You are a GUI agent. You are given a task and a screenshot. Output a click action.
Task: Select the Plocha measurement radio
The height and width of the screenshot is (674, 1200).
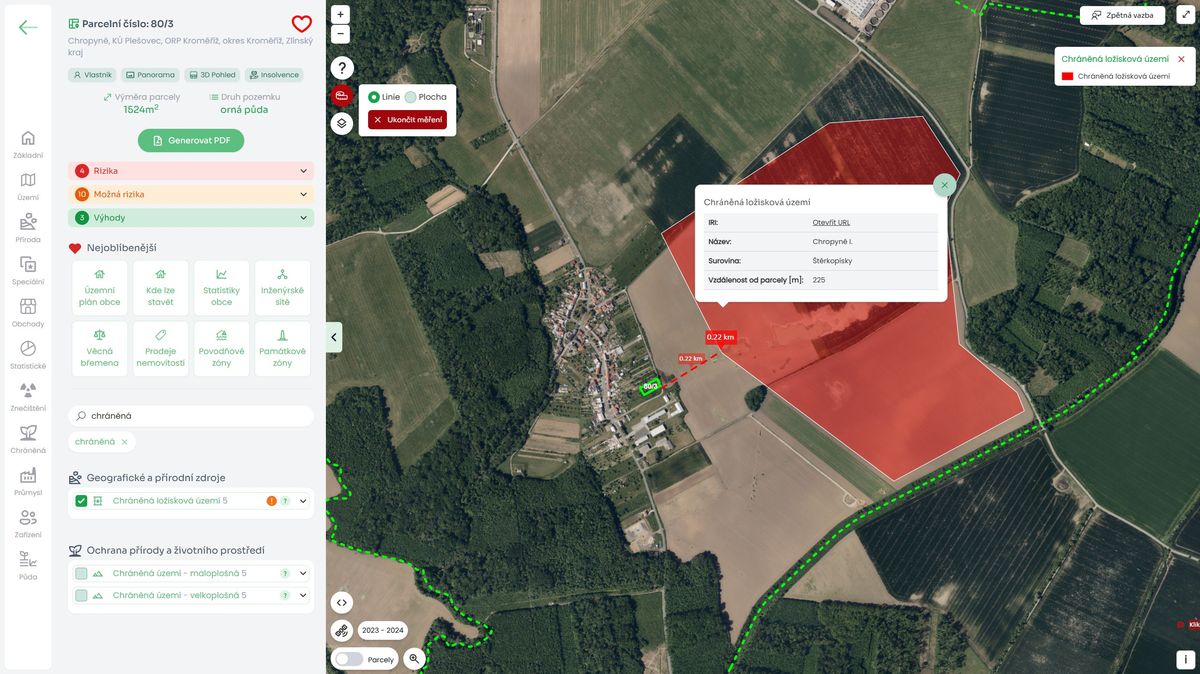pos(411,97)
